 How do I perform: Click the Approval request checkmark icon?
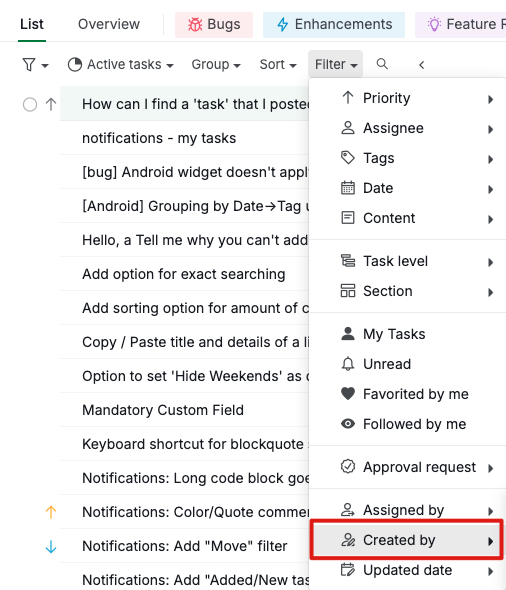tap(348, 467)
